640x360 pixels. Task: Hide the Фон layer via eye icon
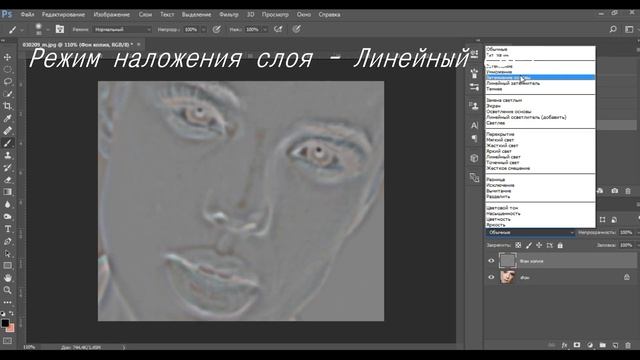click(x=491, y=277)
